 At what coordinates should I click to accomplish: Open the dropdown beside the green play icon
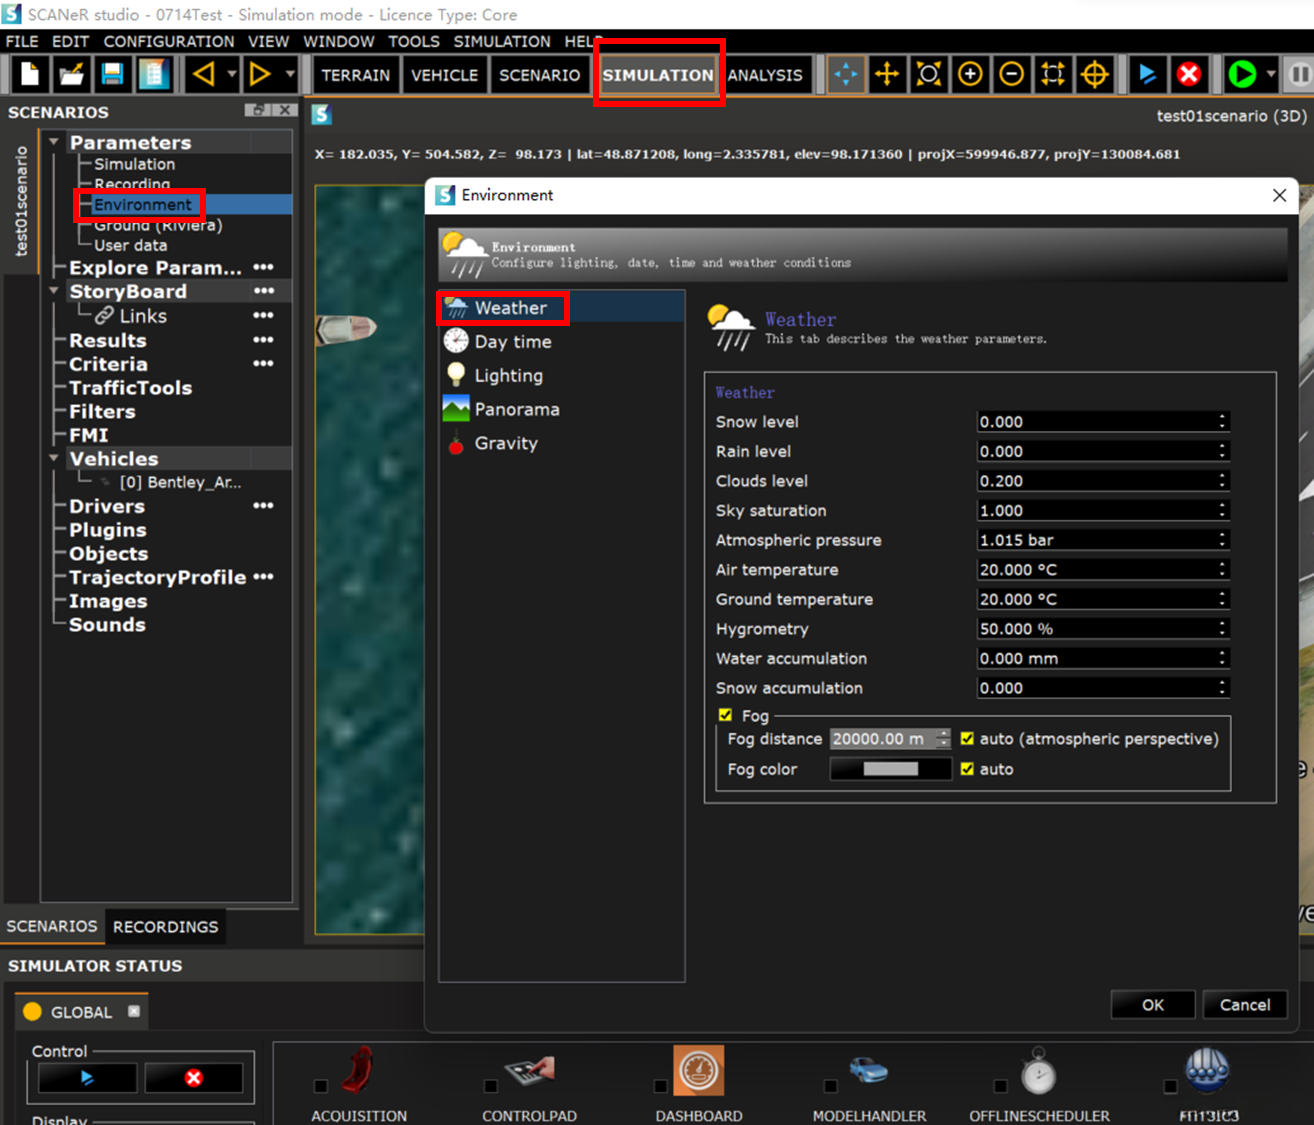[x=1271, y=74]
